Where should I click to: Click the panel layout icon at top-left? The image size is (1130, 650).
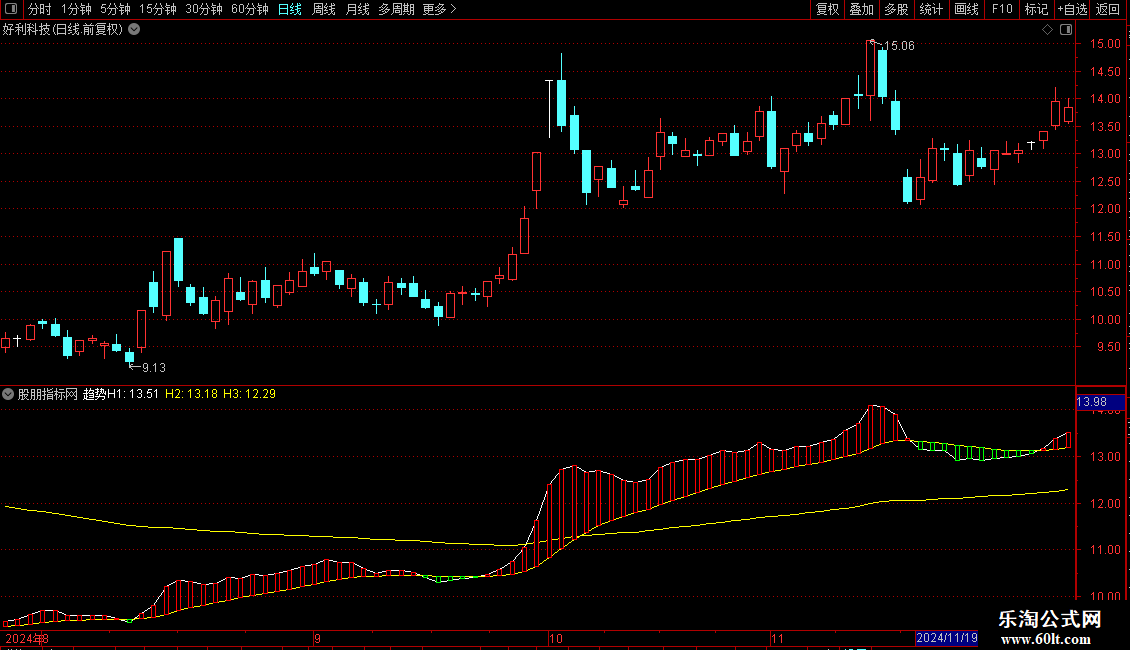coord(11,9)
